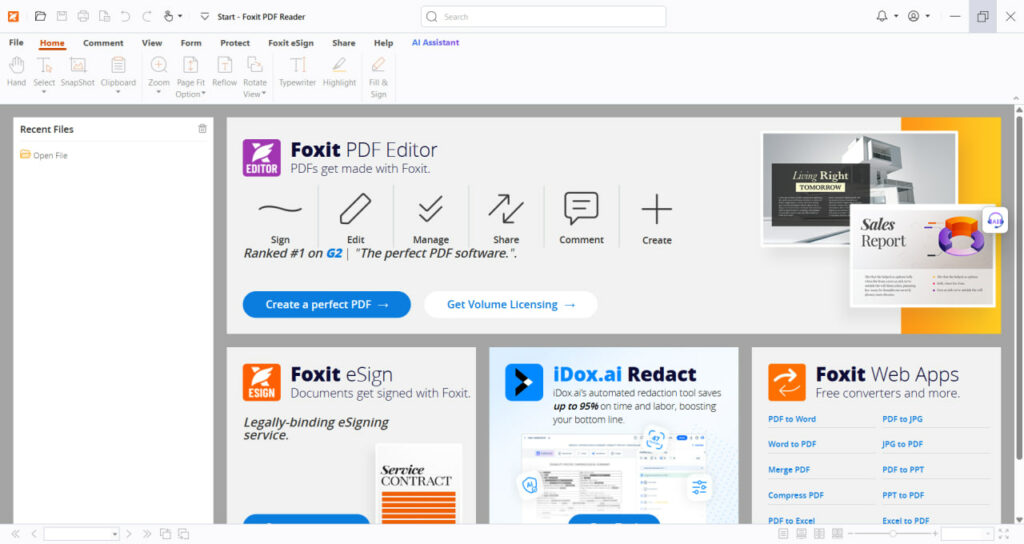Switch to the Protect tab
The height and width of the screenshot is (544, 1024).
[x=235, y=42]
